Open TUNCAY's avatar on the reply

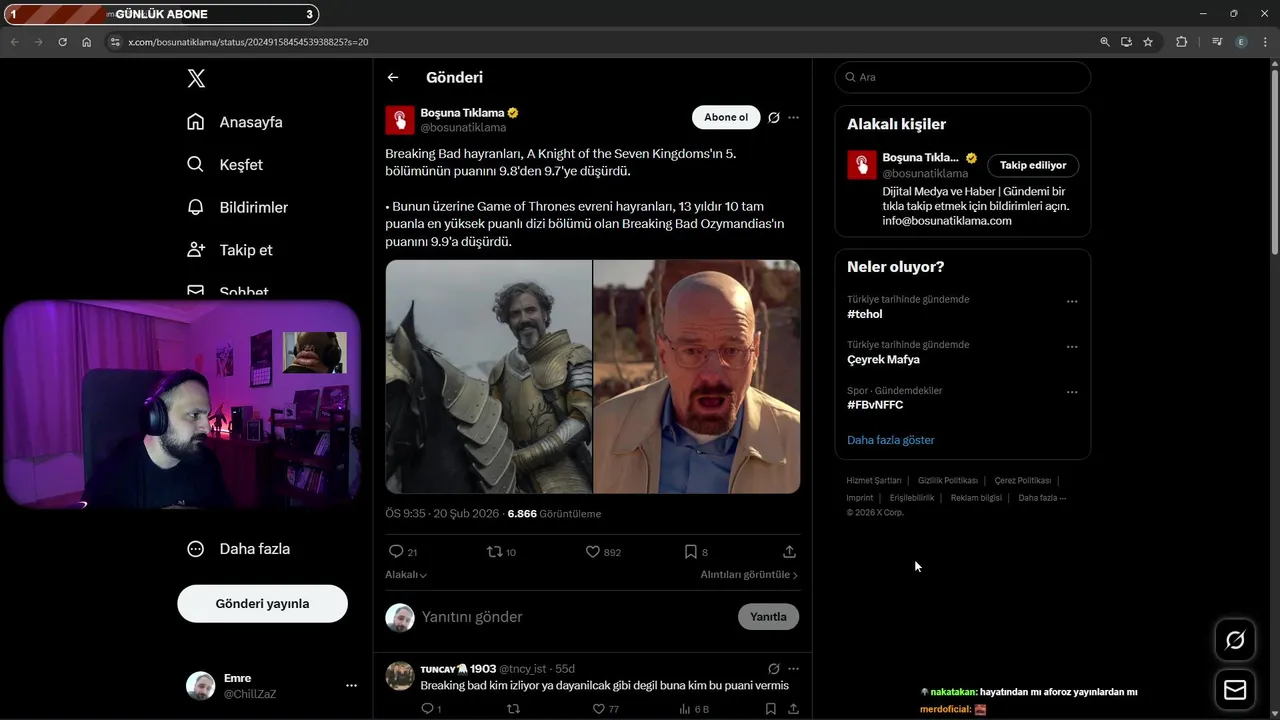point(400,676)
